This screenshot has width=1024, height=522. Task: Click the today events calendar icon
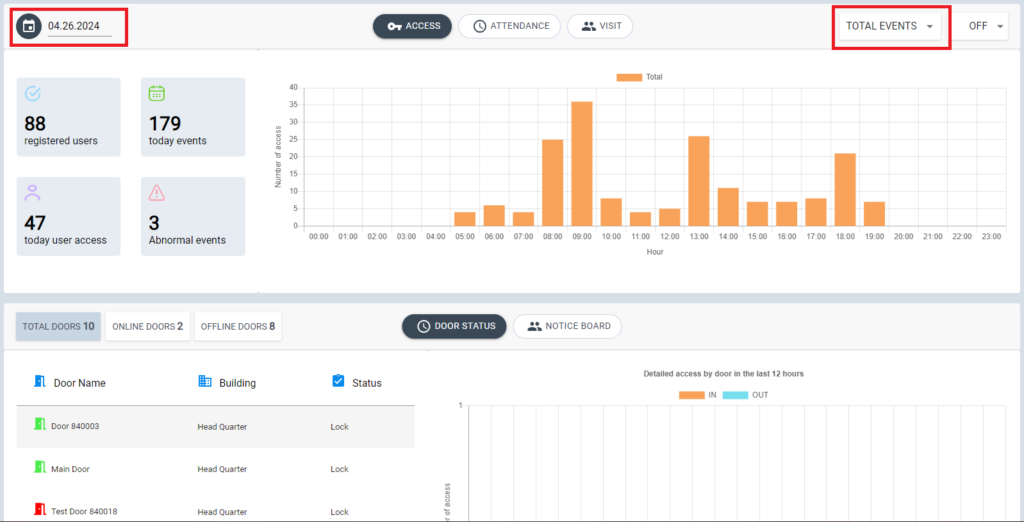point(157,94)
